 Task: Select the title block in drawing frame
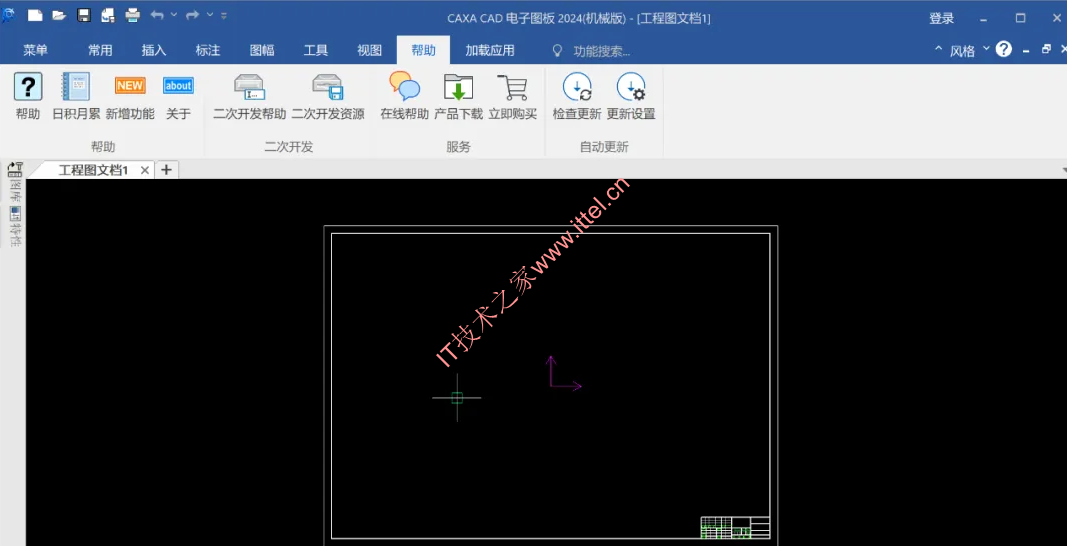(736, 528)
